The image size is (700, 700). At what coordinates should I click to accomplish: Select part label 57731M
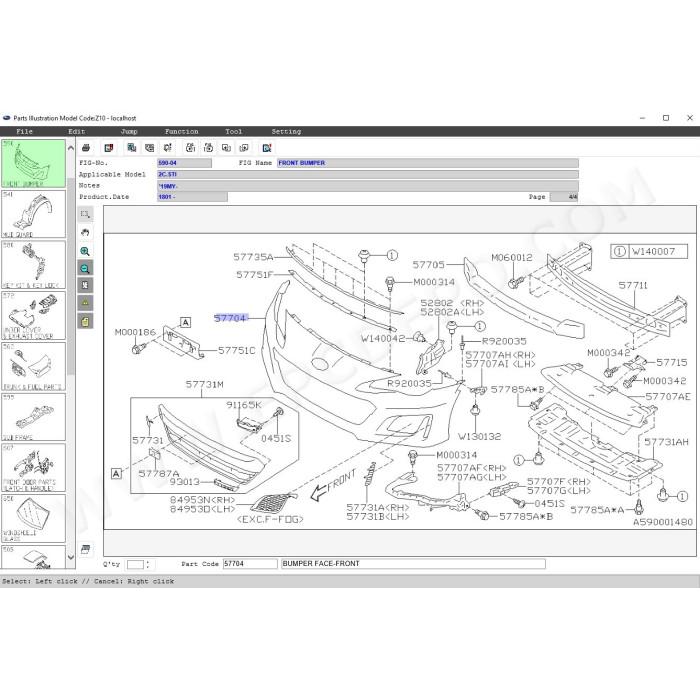pos(204,384)
